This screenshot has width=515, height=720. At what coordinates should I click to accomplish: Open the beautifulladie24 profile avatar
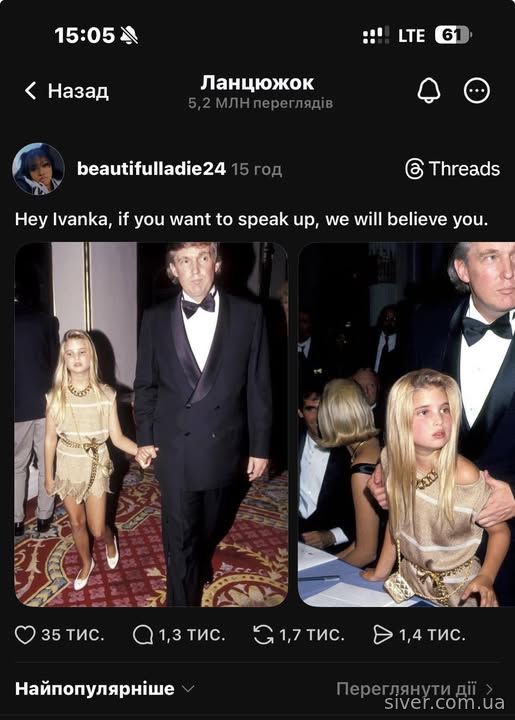[x=38, y=169]
